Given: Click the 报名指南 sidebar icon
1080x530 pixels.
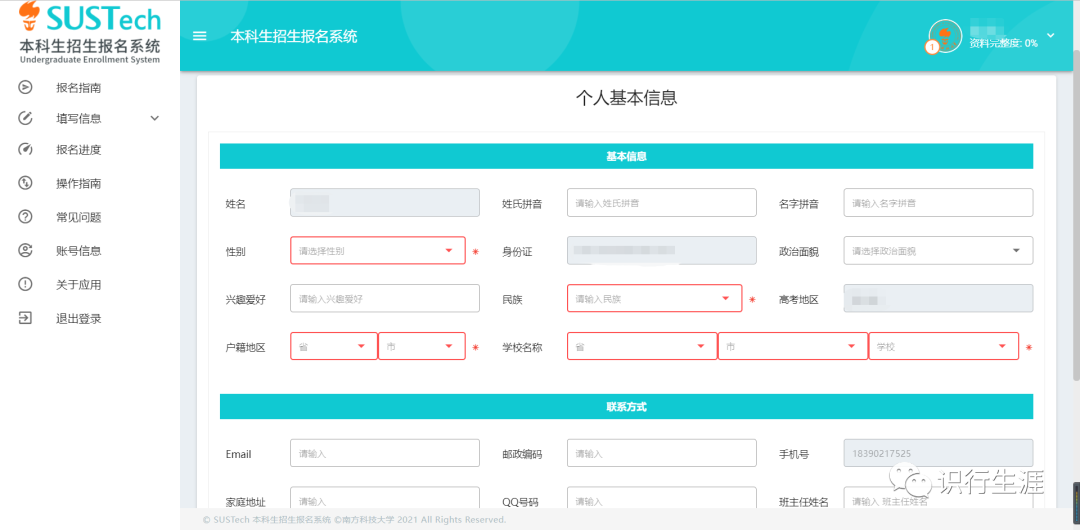Looking at the screenshot, I should (x=25, y=88).
